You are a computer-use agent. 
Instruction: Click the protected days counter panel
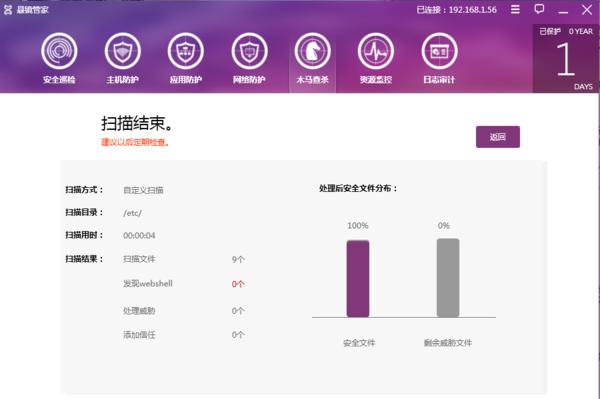point(566,59)
